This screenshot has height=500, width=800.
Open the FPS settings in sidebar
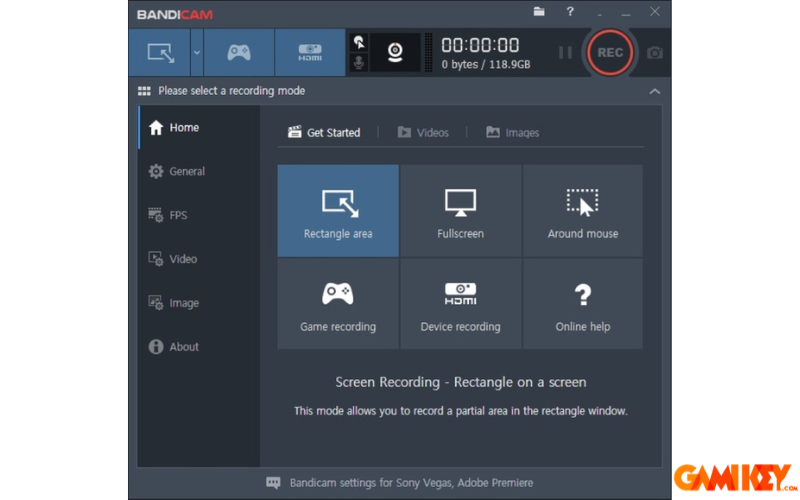point(199,215)
